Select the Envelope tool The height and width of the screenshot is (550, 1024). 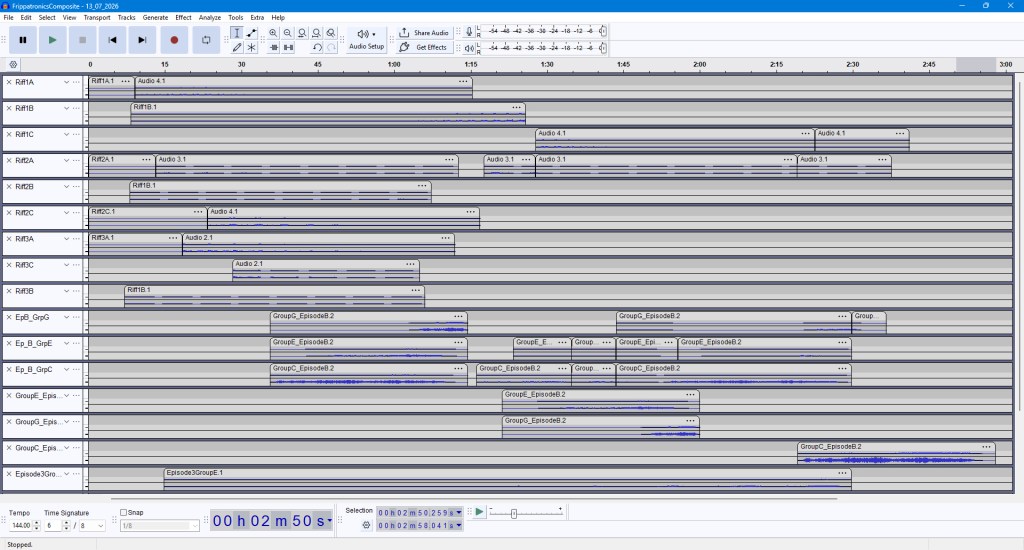tap(251, 33)
